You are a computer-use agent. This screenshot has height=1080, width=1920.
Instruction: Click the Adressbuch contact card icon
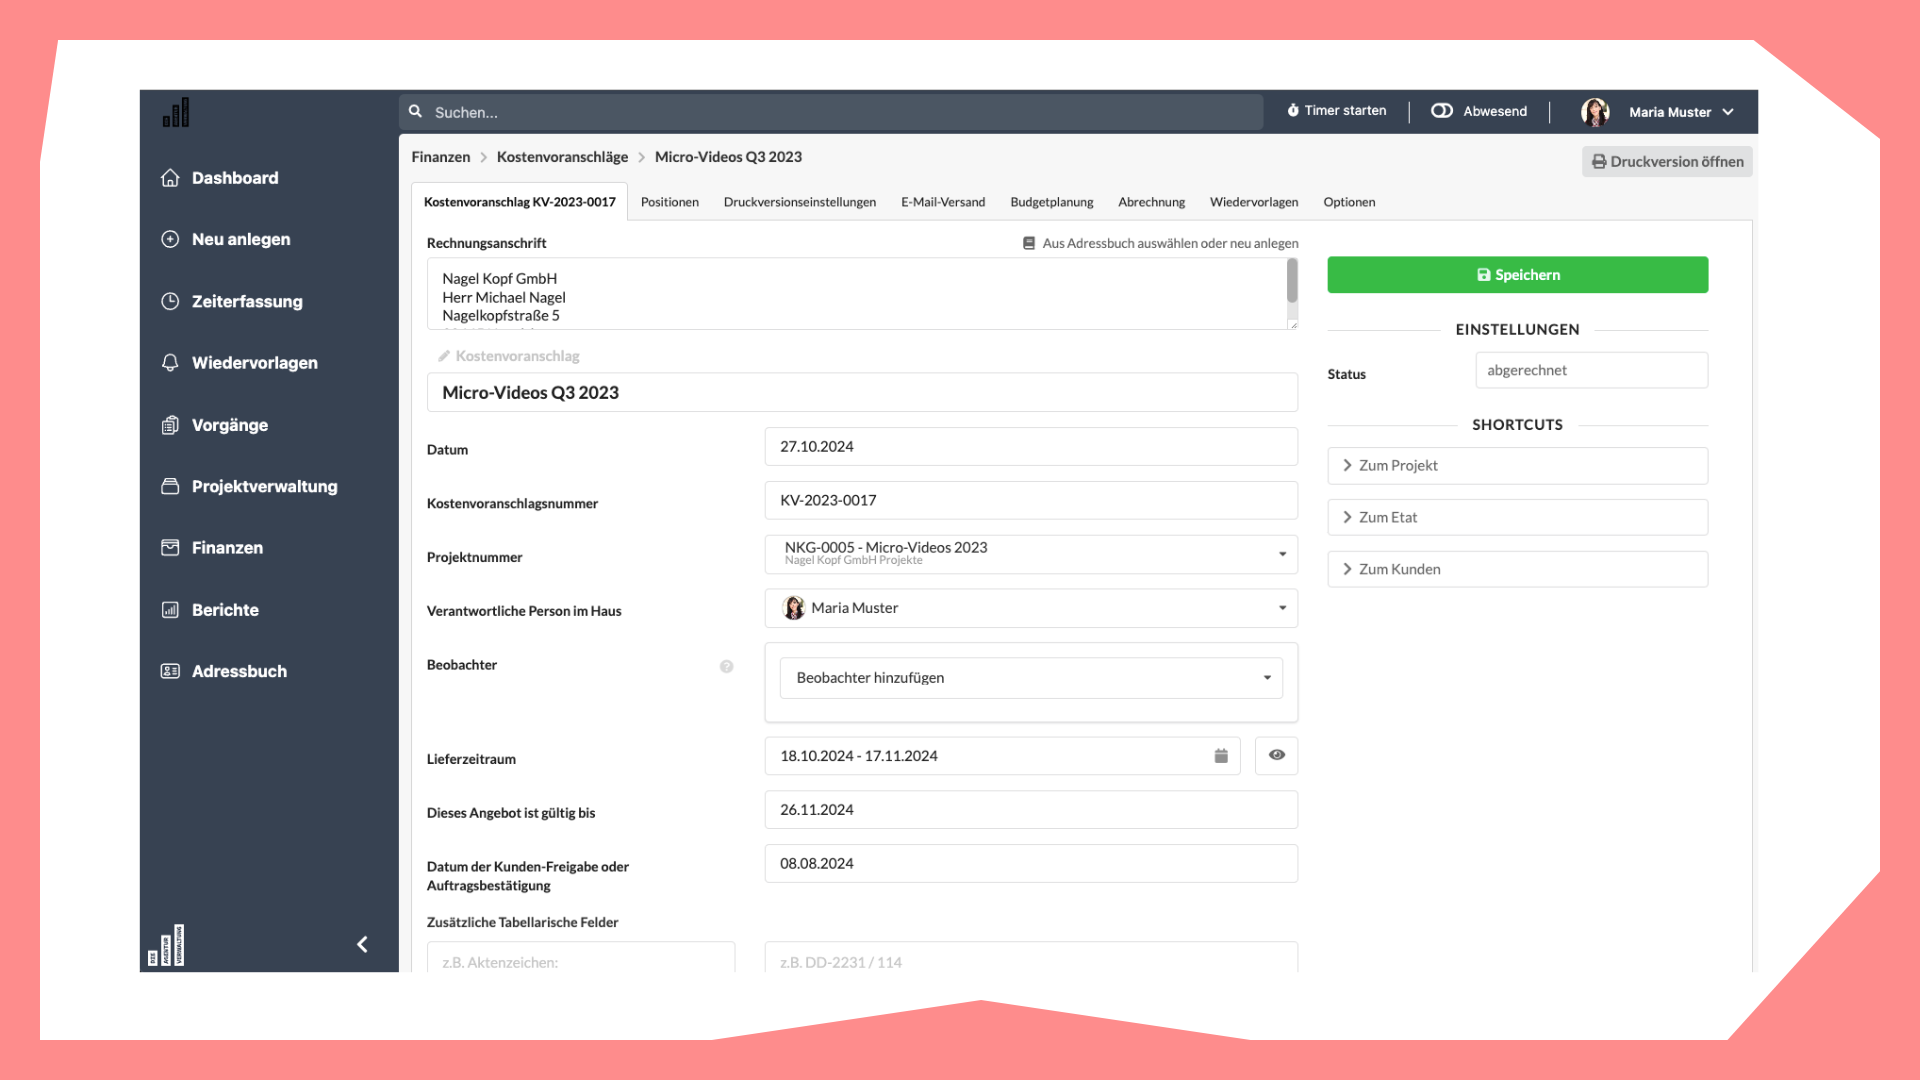[x=171, y=671]
